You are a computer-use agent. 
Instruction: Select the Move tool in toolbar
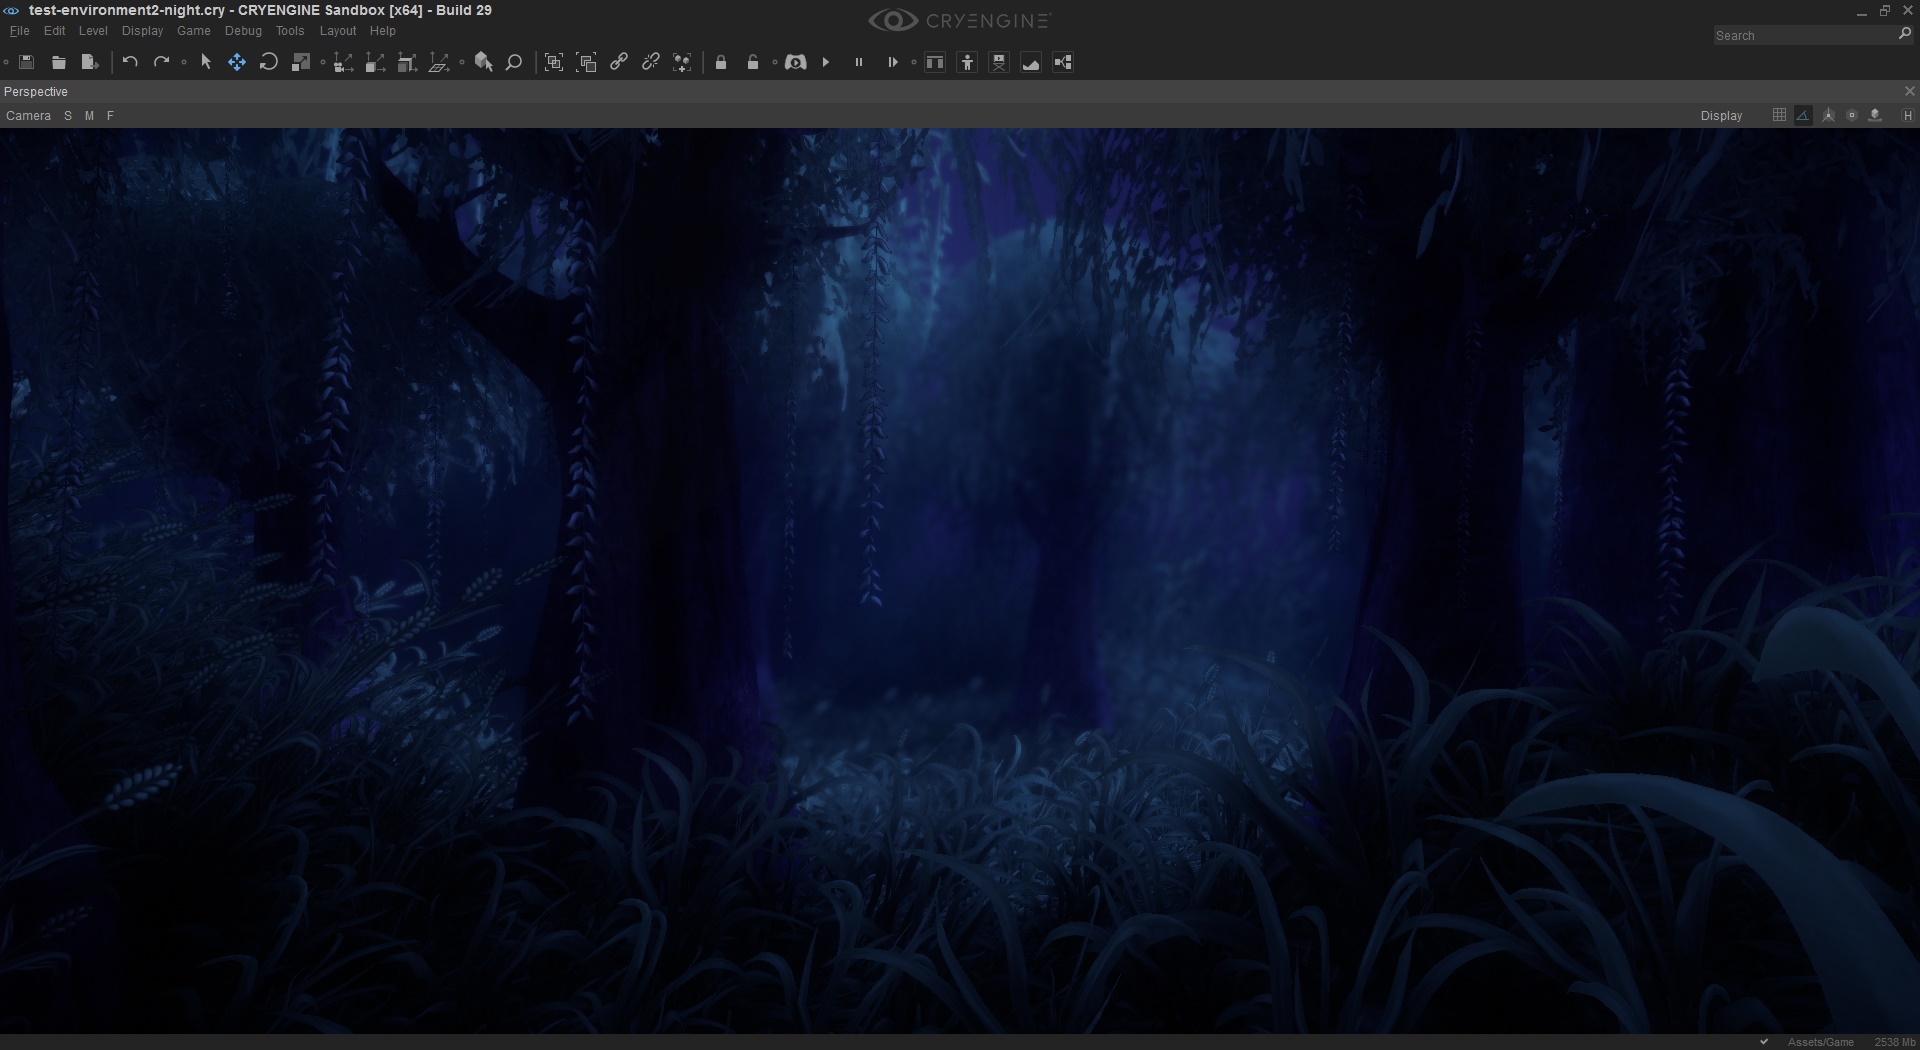point(237,62)
